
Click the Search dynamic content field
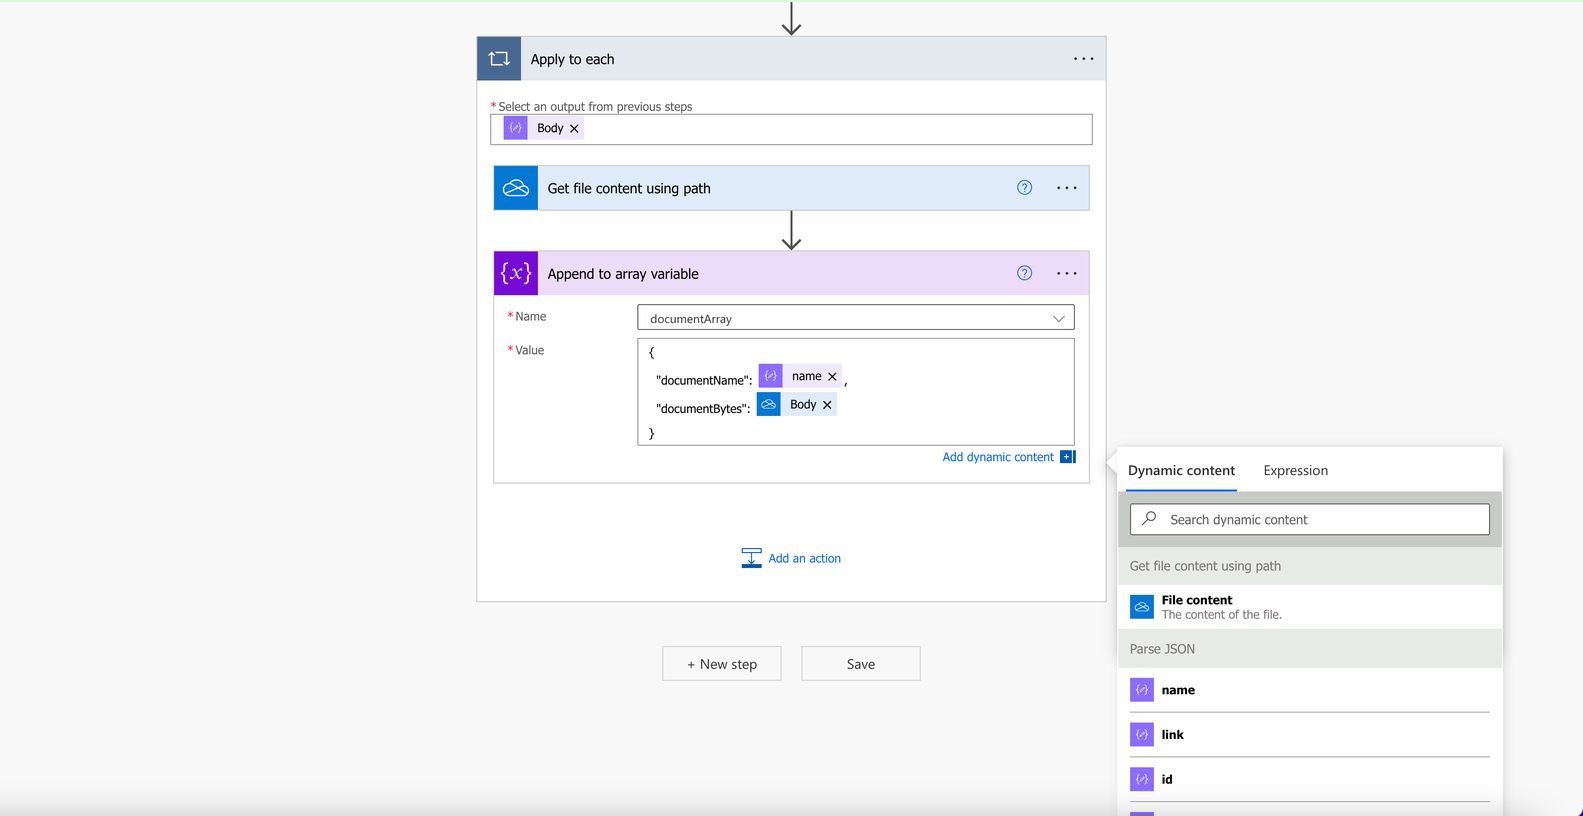point(1309,519)
